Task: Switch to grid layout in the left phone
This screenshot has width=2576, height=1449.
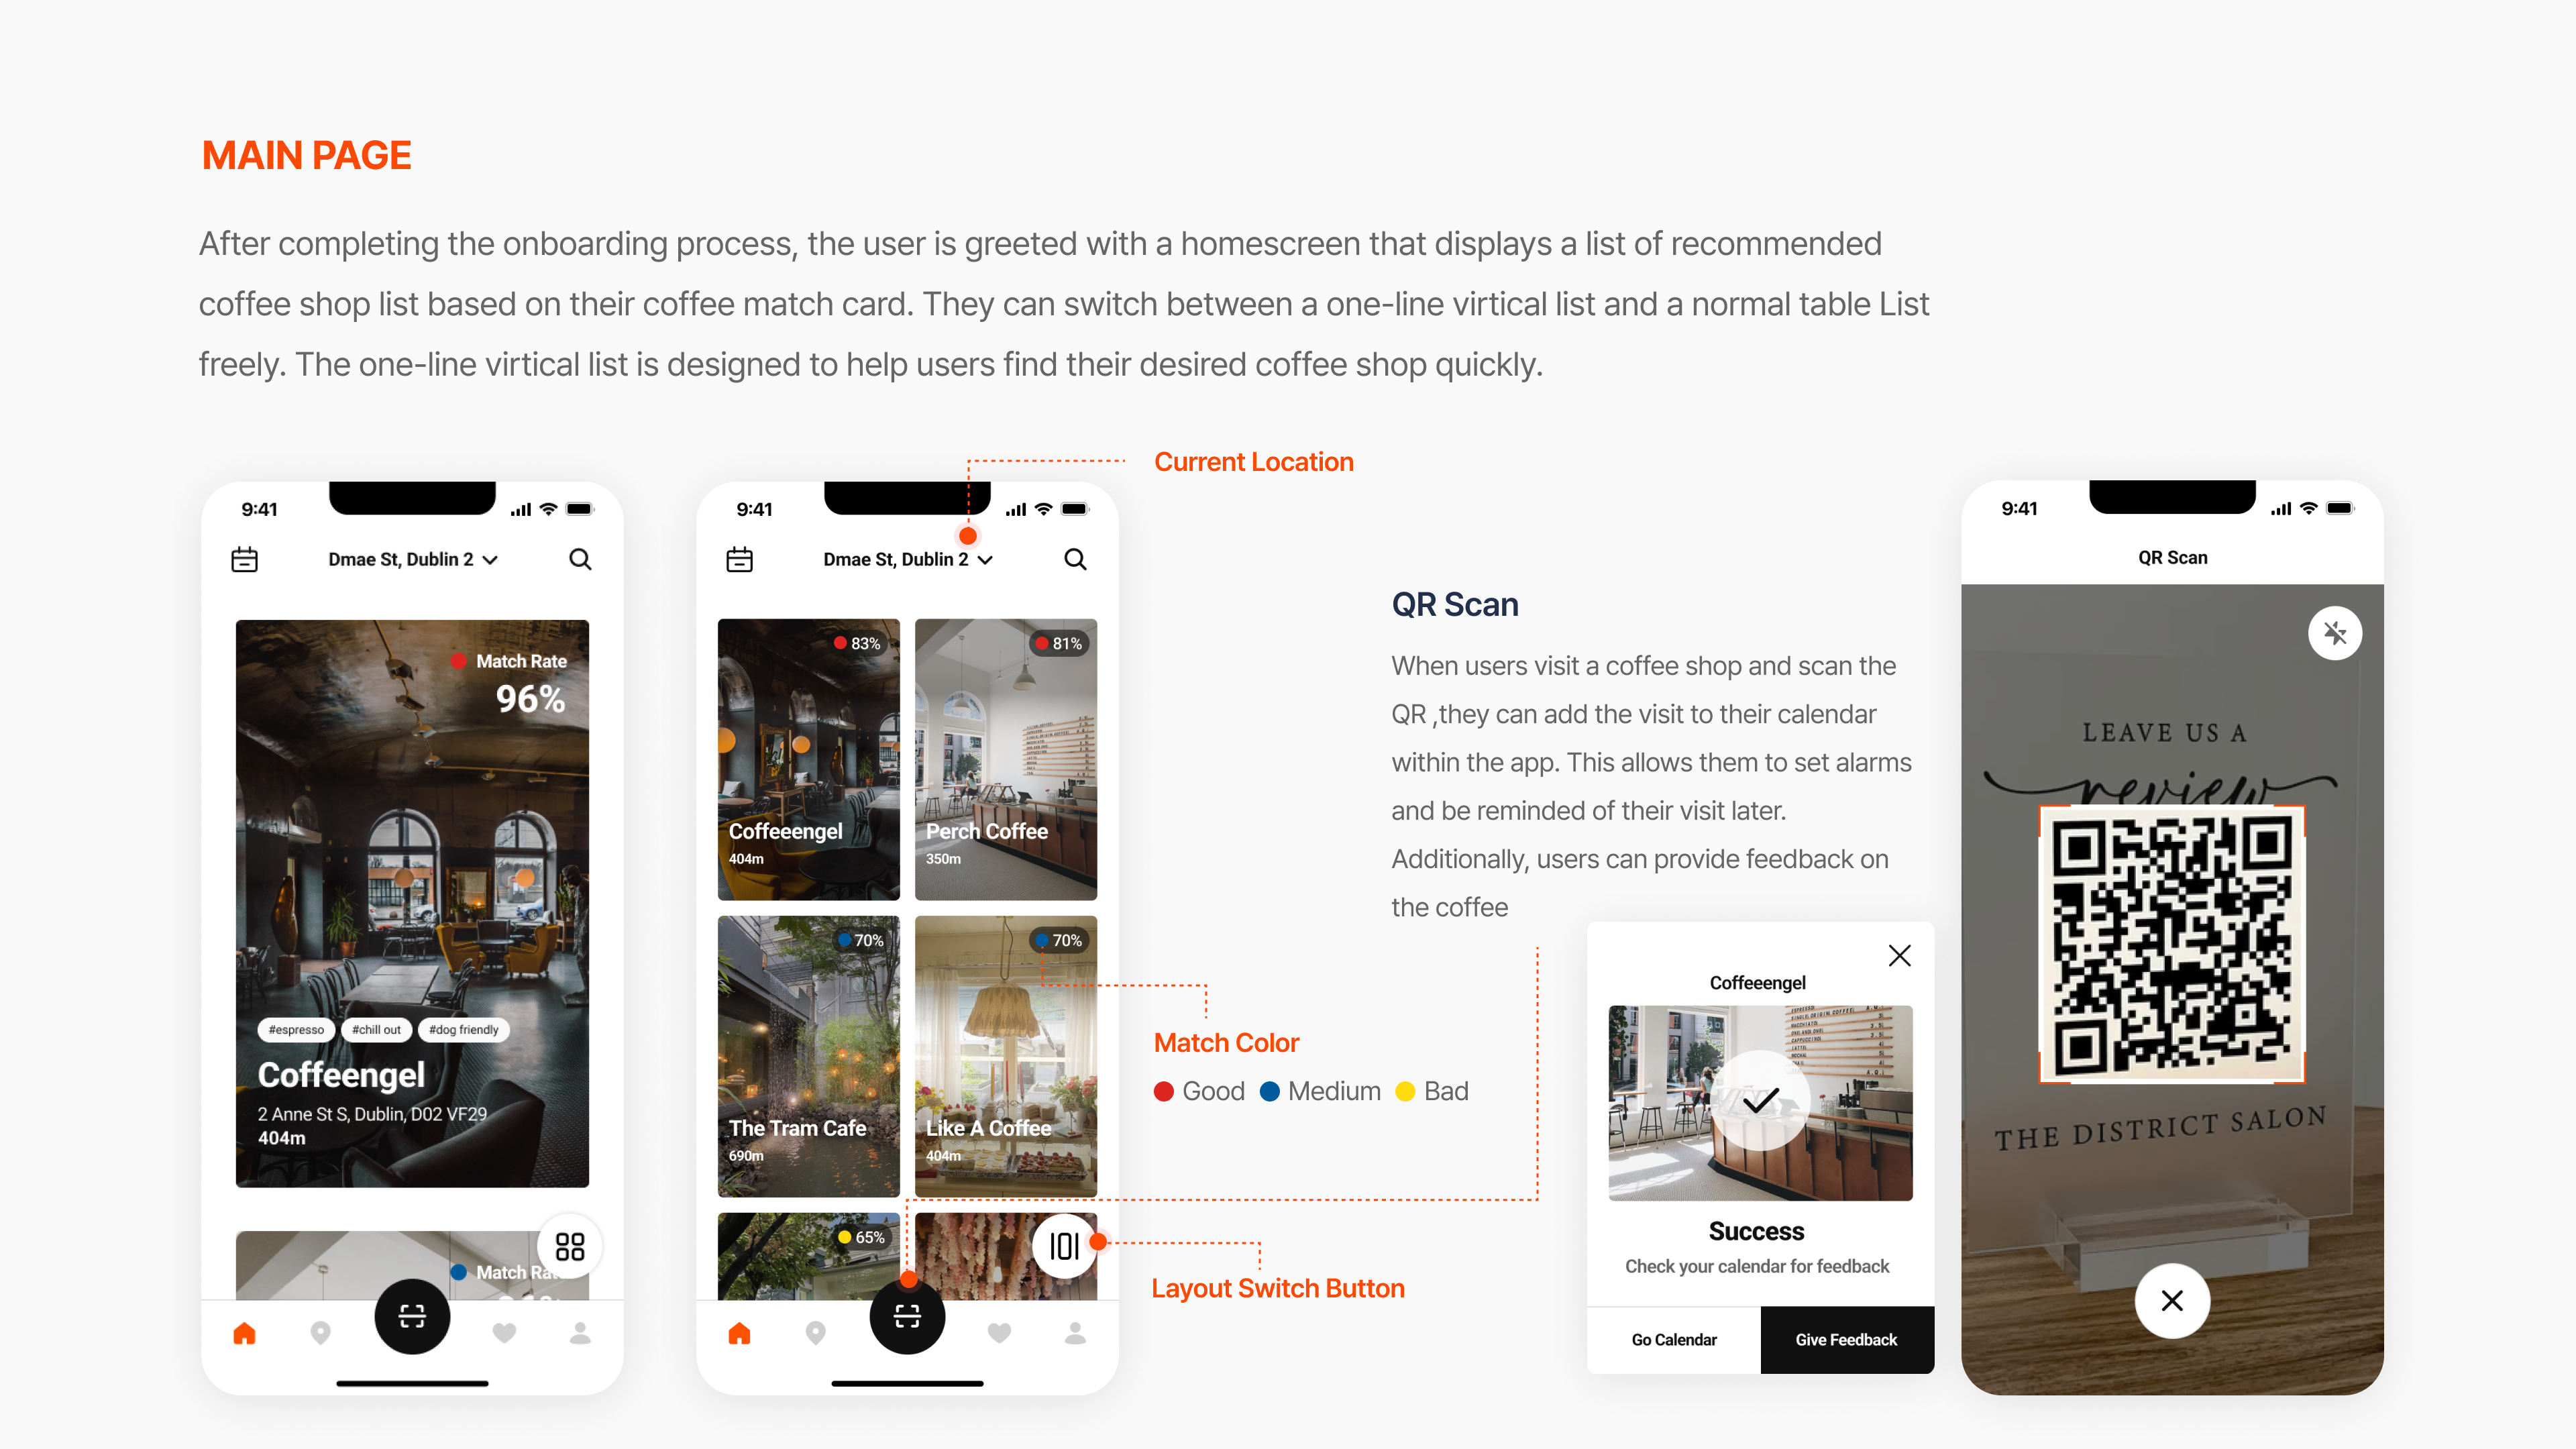Action: (x=570, y=1246)
